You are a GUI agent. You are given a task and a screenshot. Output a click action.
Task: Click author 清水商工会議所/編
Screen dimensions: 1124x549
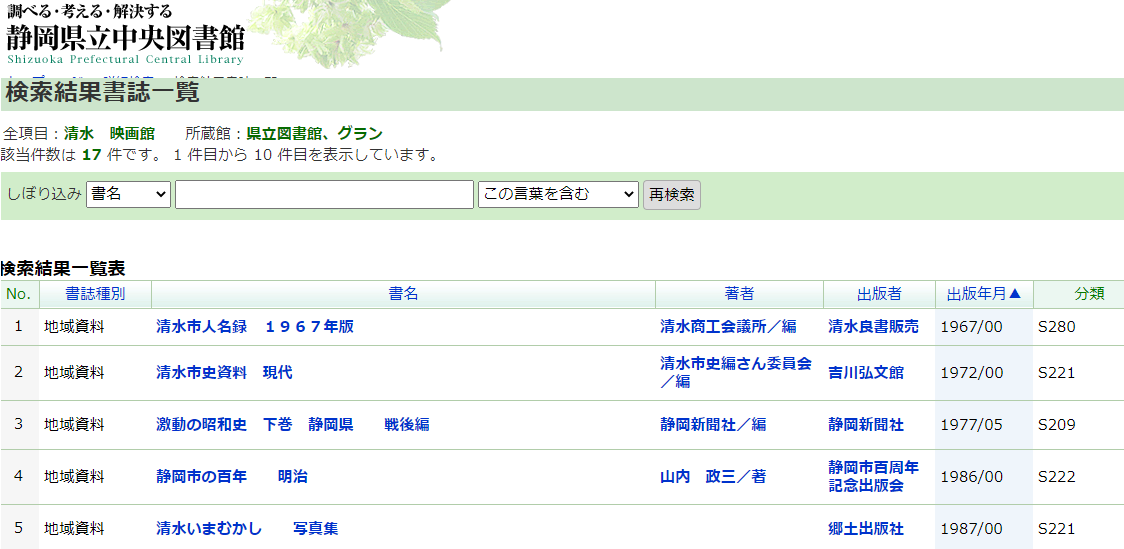pos(728,327)
